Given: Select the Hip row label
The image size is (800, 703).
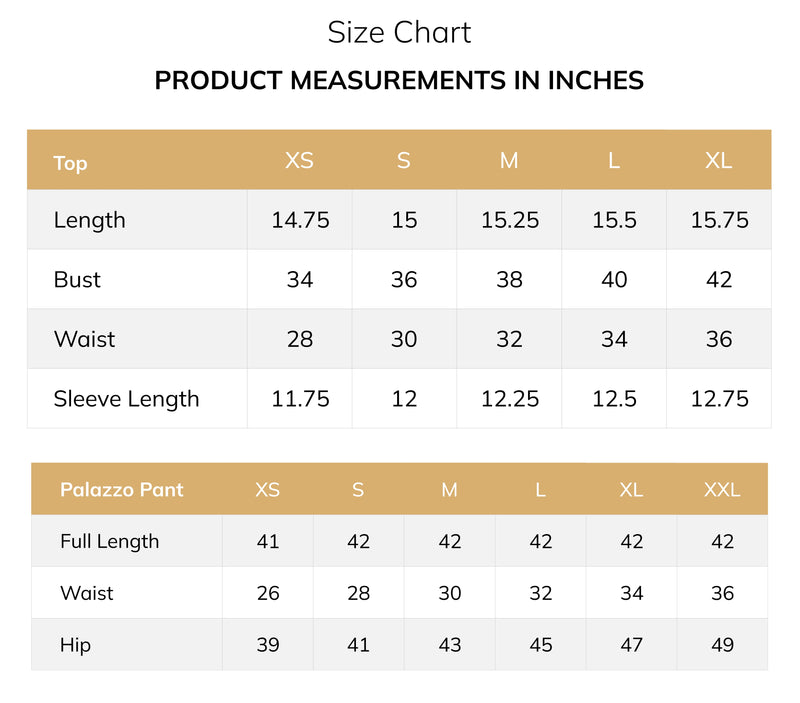Looking at the screenshot, I should [x=76, y=645].
